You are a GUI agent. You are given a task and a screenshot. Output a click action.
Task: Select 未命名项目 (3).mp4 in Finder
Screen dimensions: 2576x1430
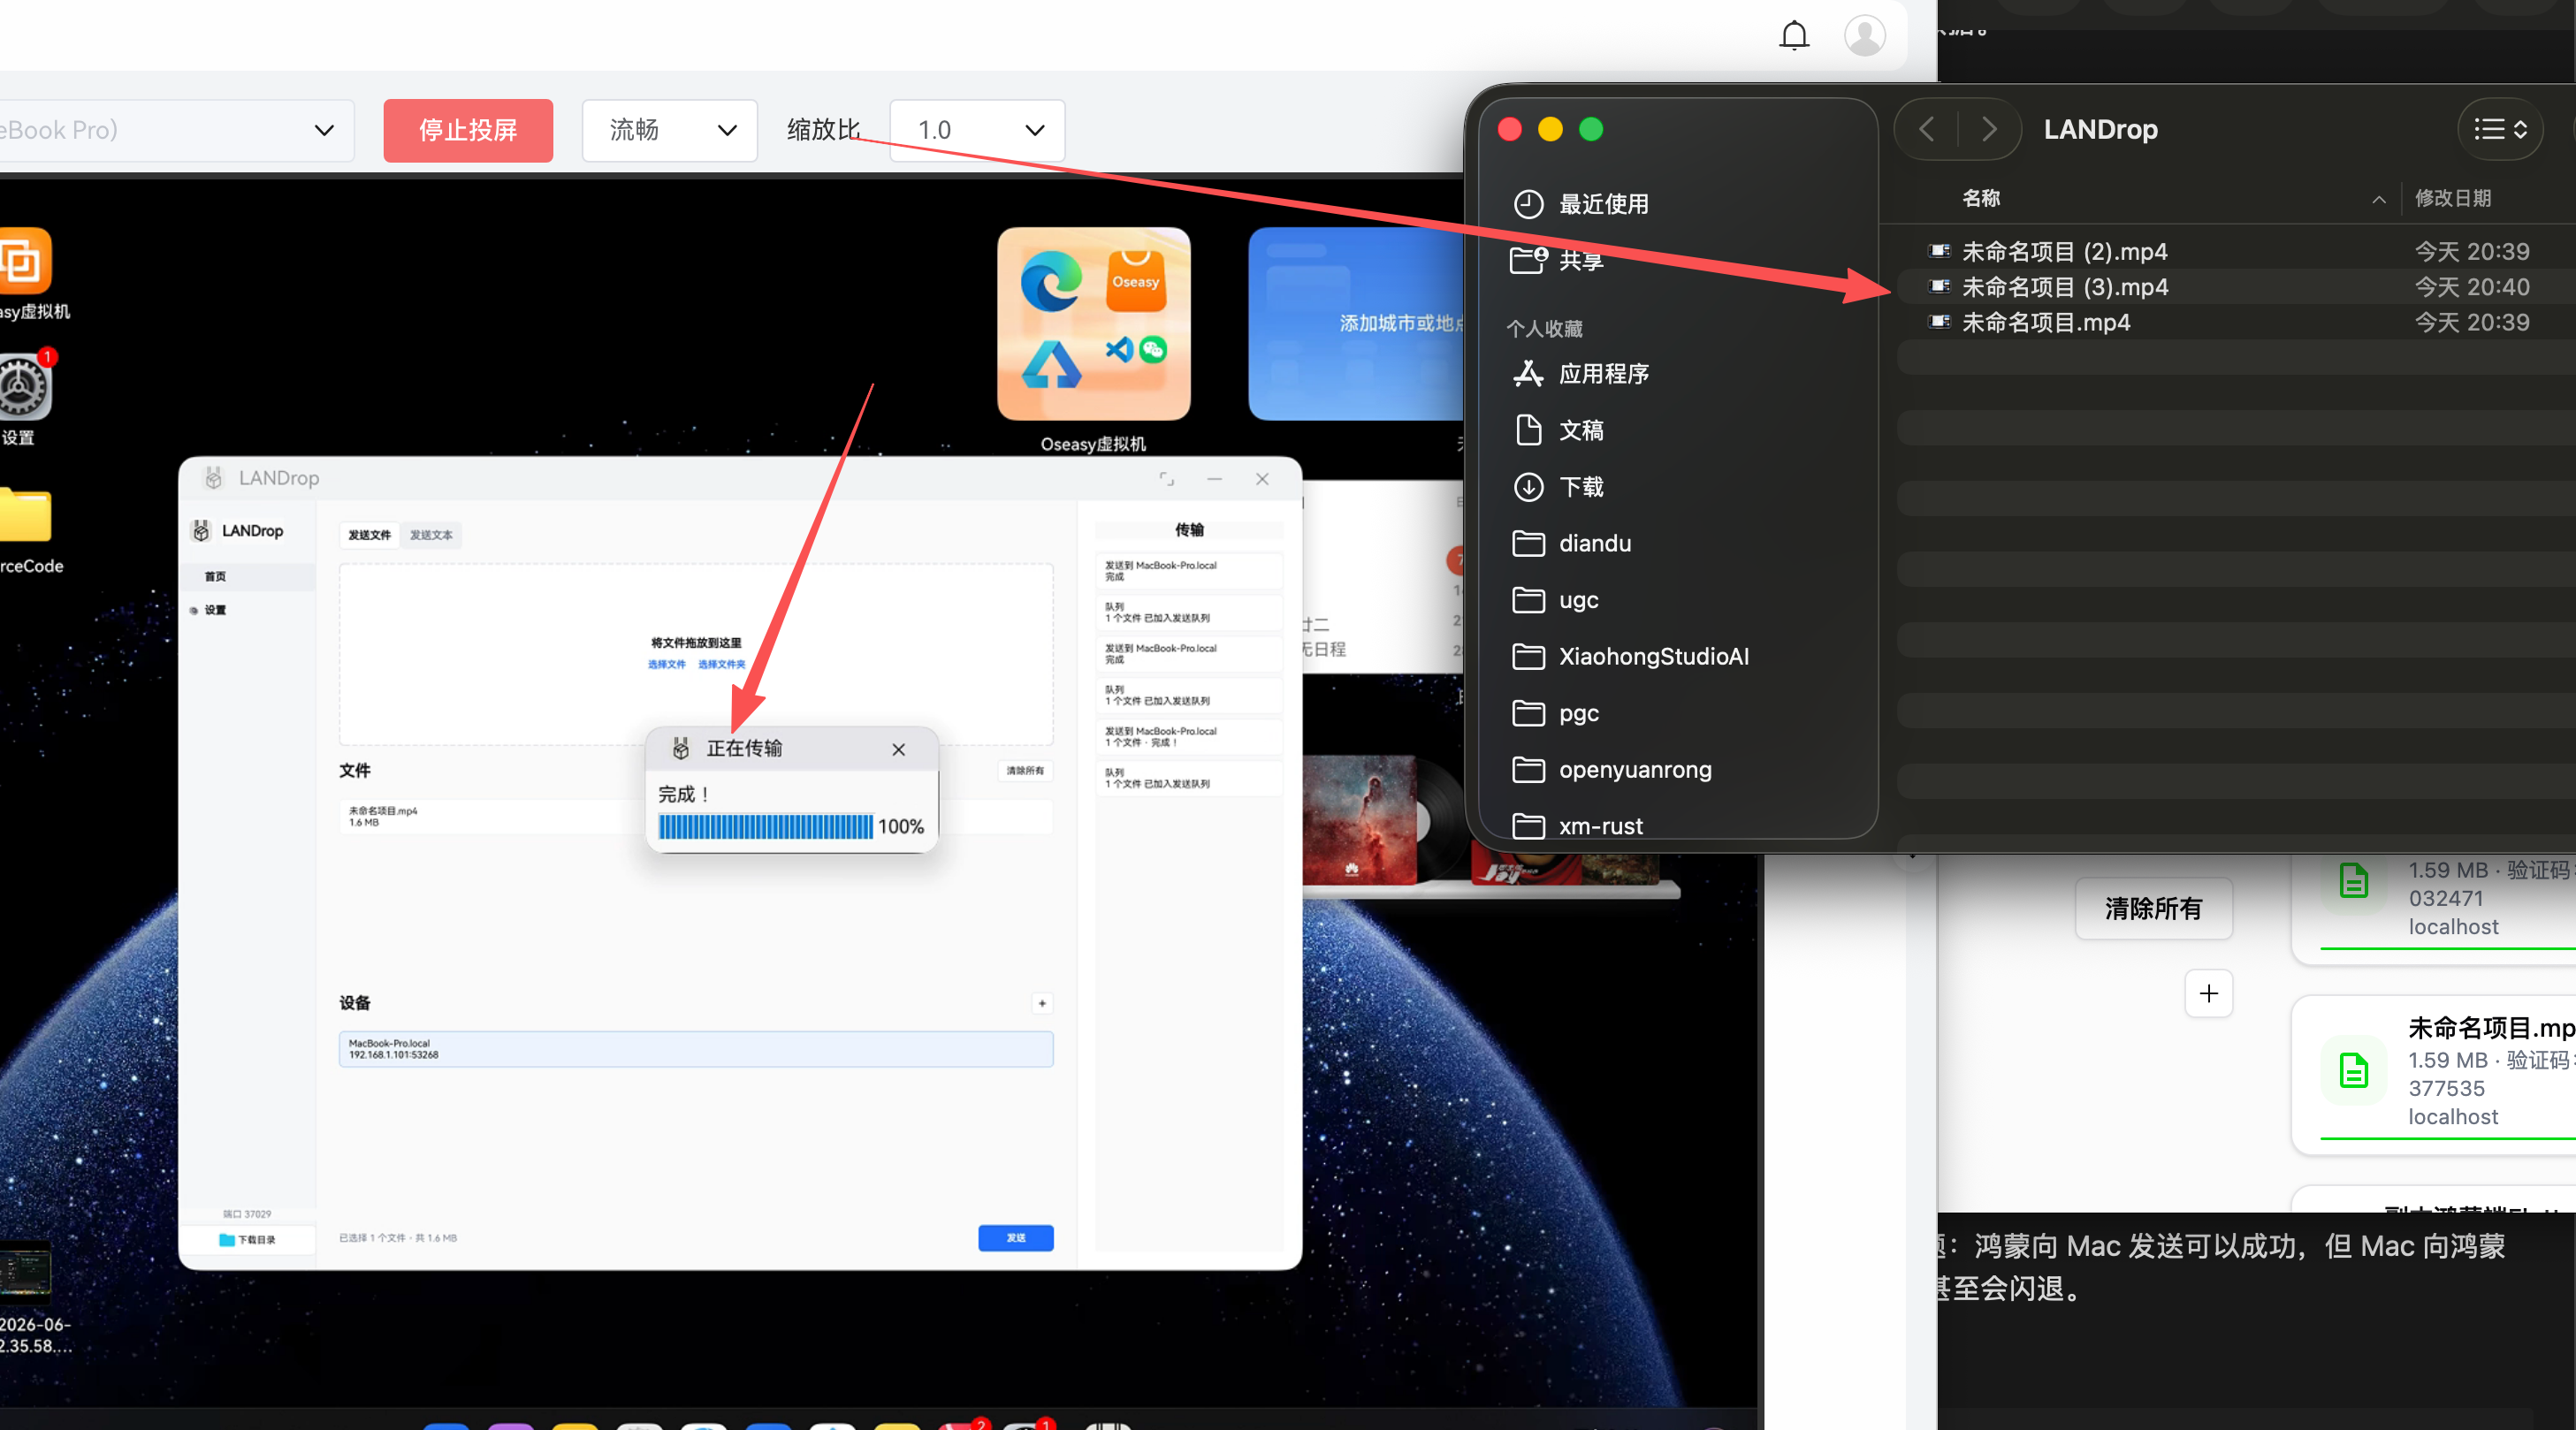2236,288
